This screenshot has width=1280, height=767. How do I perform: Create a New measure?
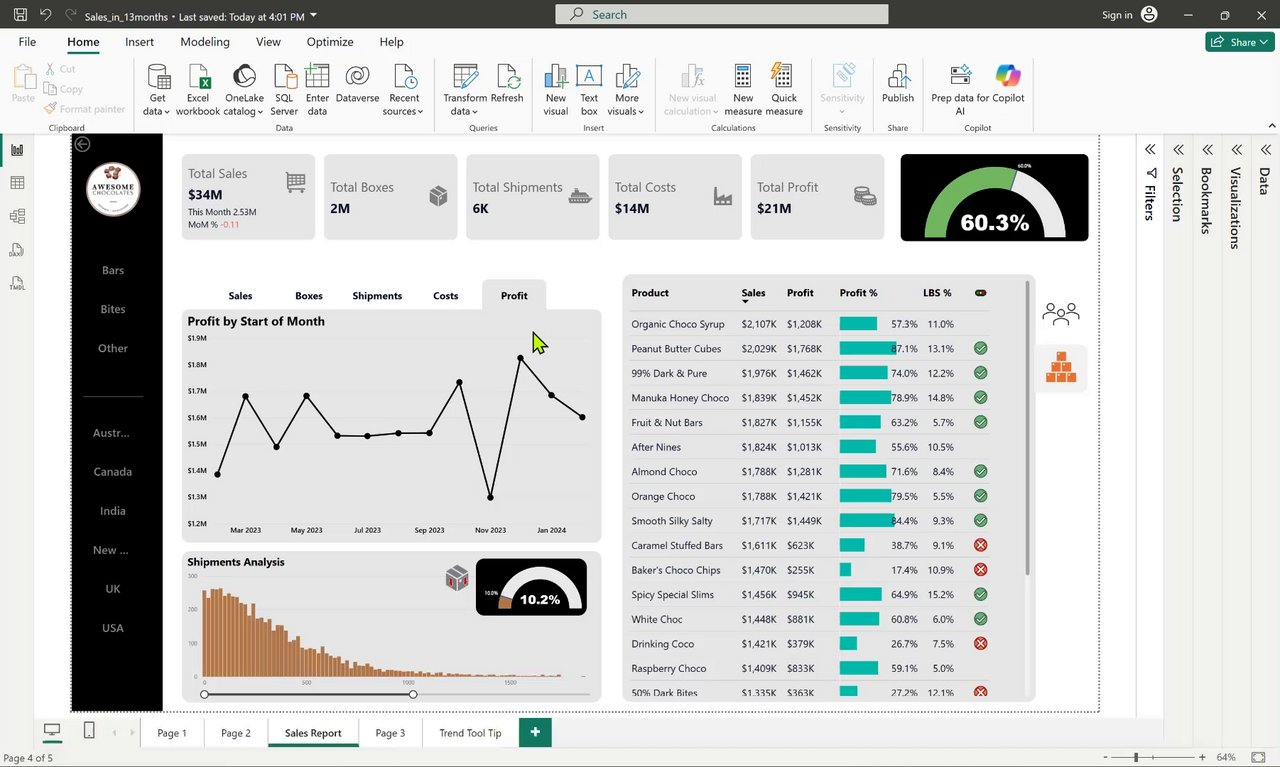(743, 90)
